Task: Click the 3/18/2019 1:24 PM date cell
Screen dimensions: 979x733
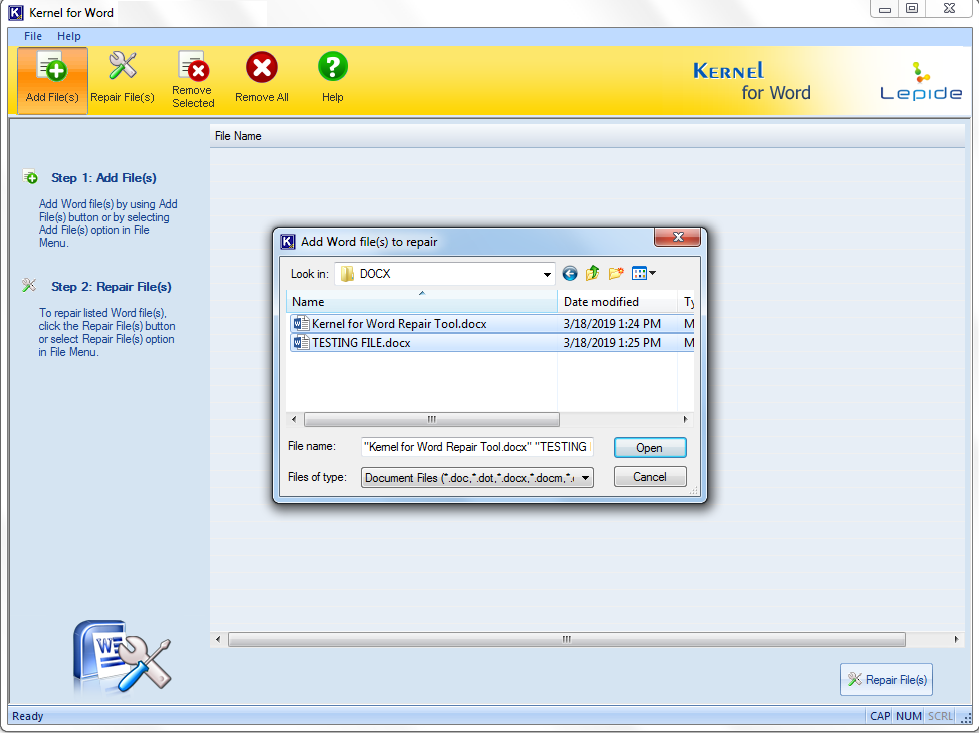Action: point(612,323)
